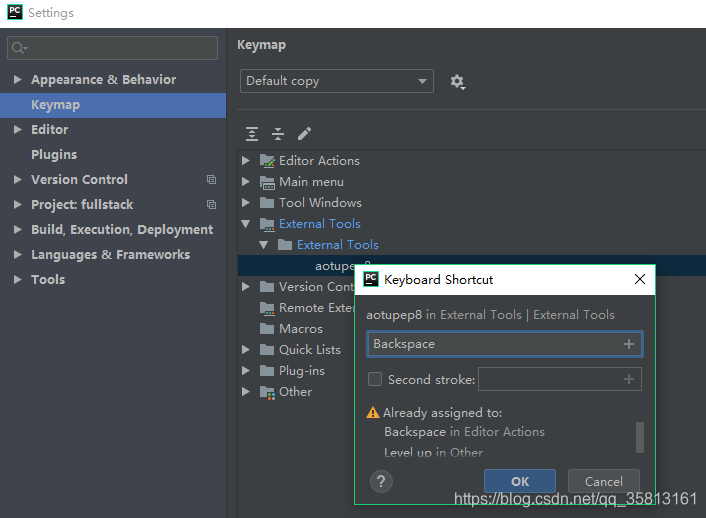
Task: Click the Remote External Tools folder icon
Action: tap(267, 308)
